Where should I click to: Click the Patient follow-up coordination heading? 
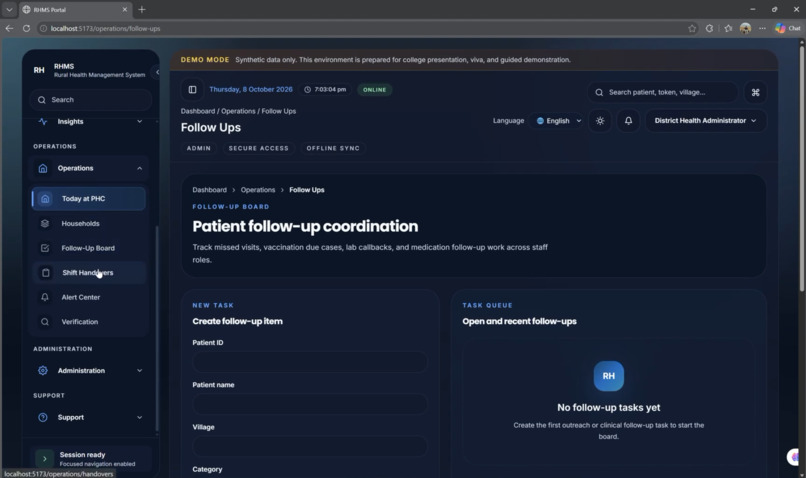305,226
